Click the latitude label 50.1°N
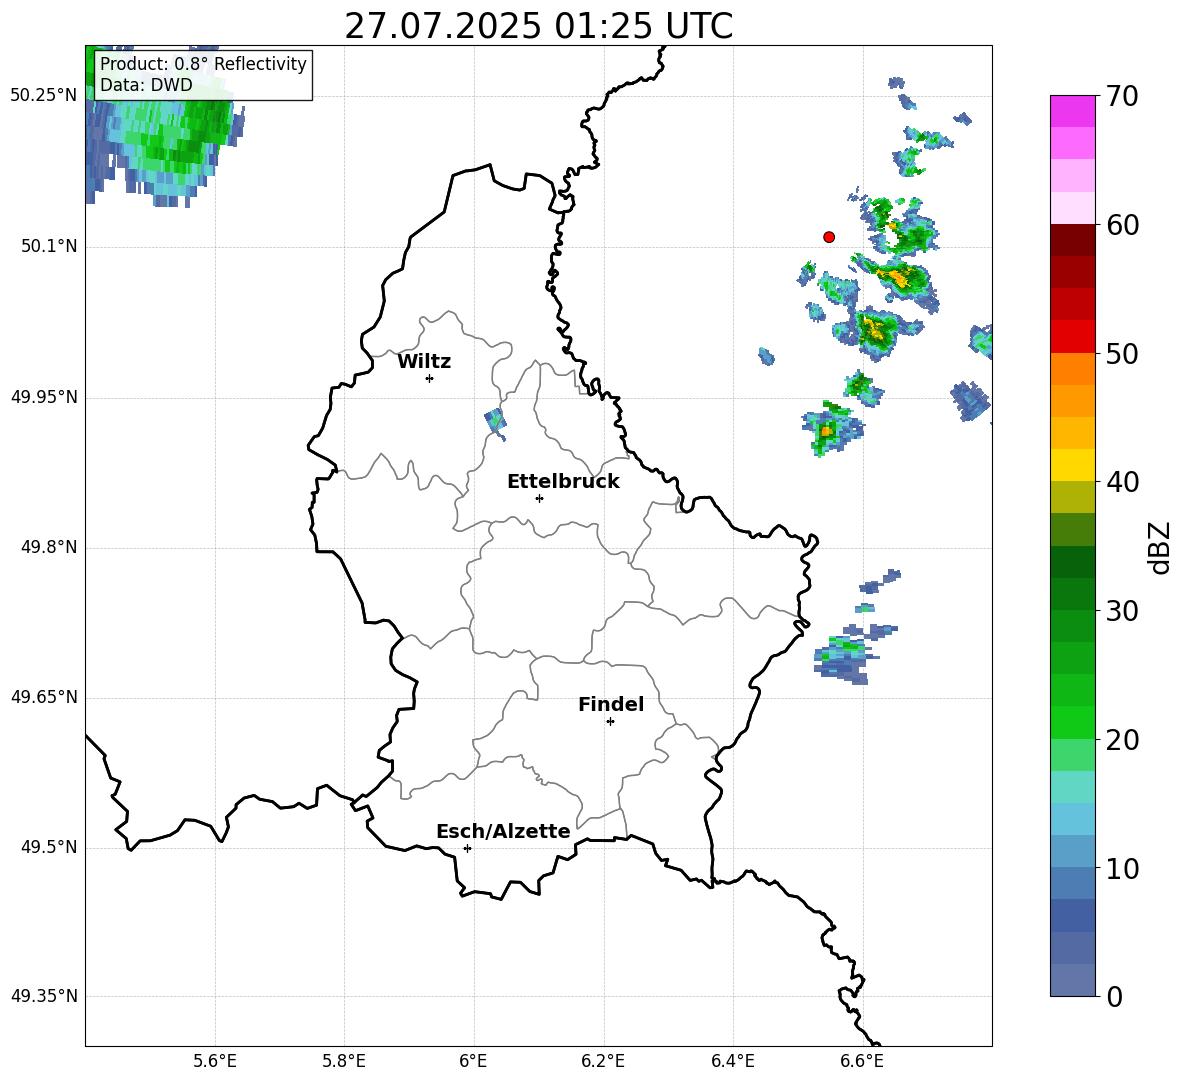The width and height of the screenshot is (1184, 1081). tap(49, 247)
